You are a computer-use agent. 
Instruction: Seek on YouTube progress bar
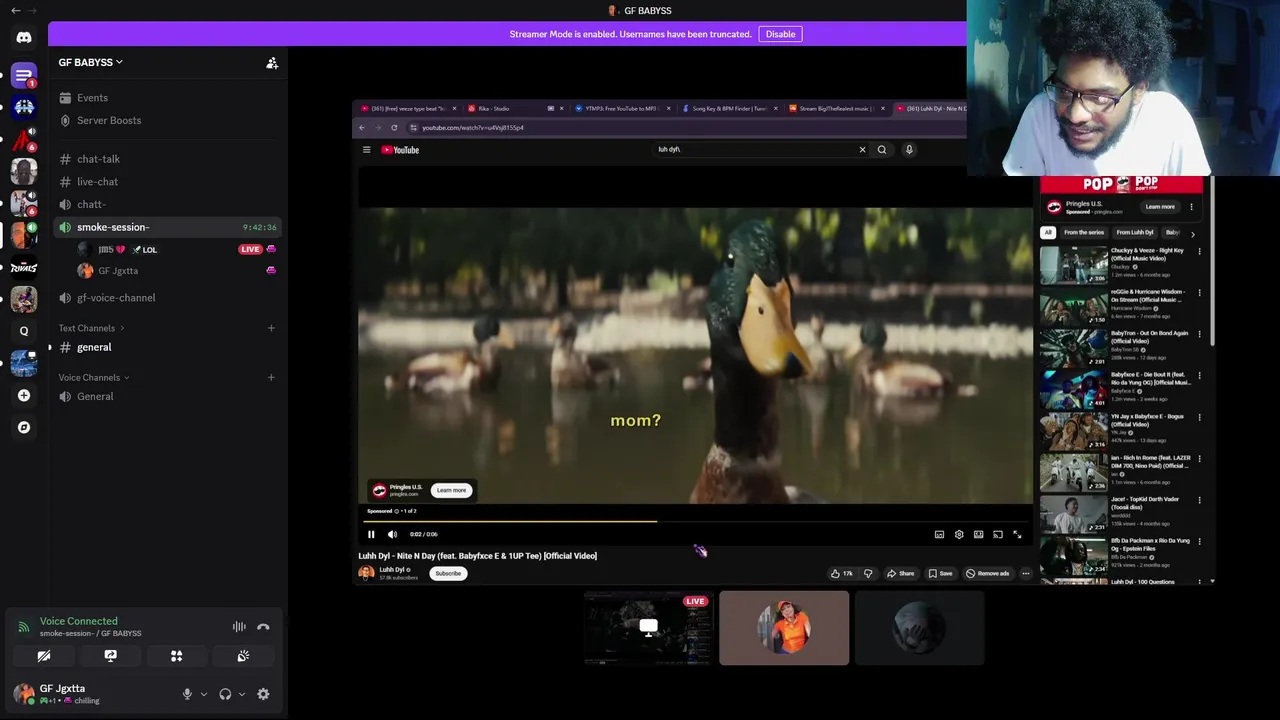[x=695, y=521]
